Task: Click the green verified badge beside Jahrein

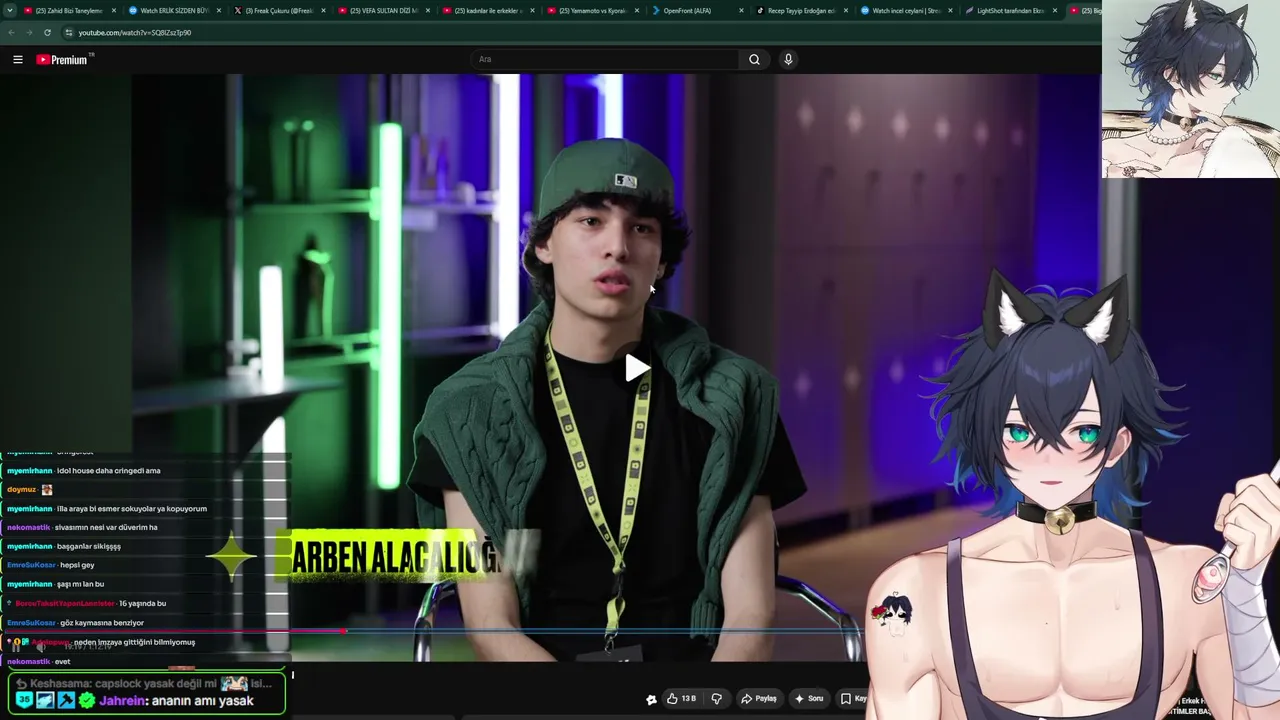Action: tap(88, 701)
